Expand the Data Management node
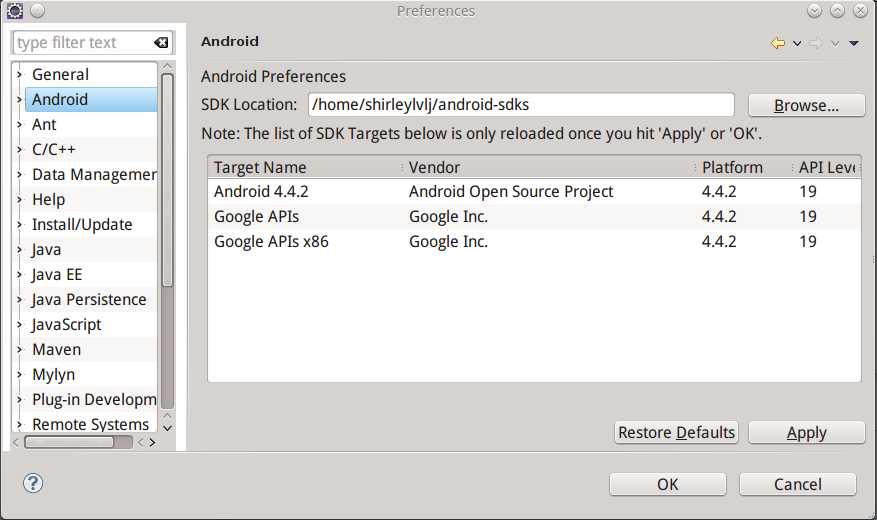 coord(19,174)
